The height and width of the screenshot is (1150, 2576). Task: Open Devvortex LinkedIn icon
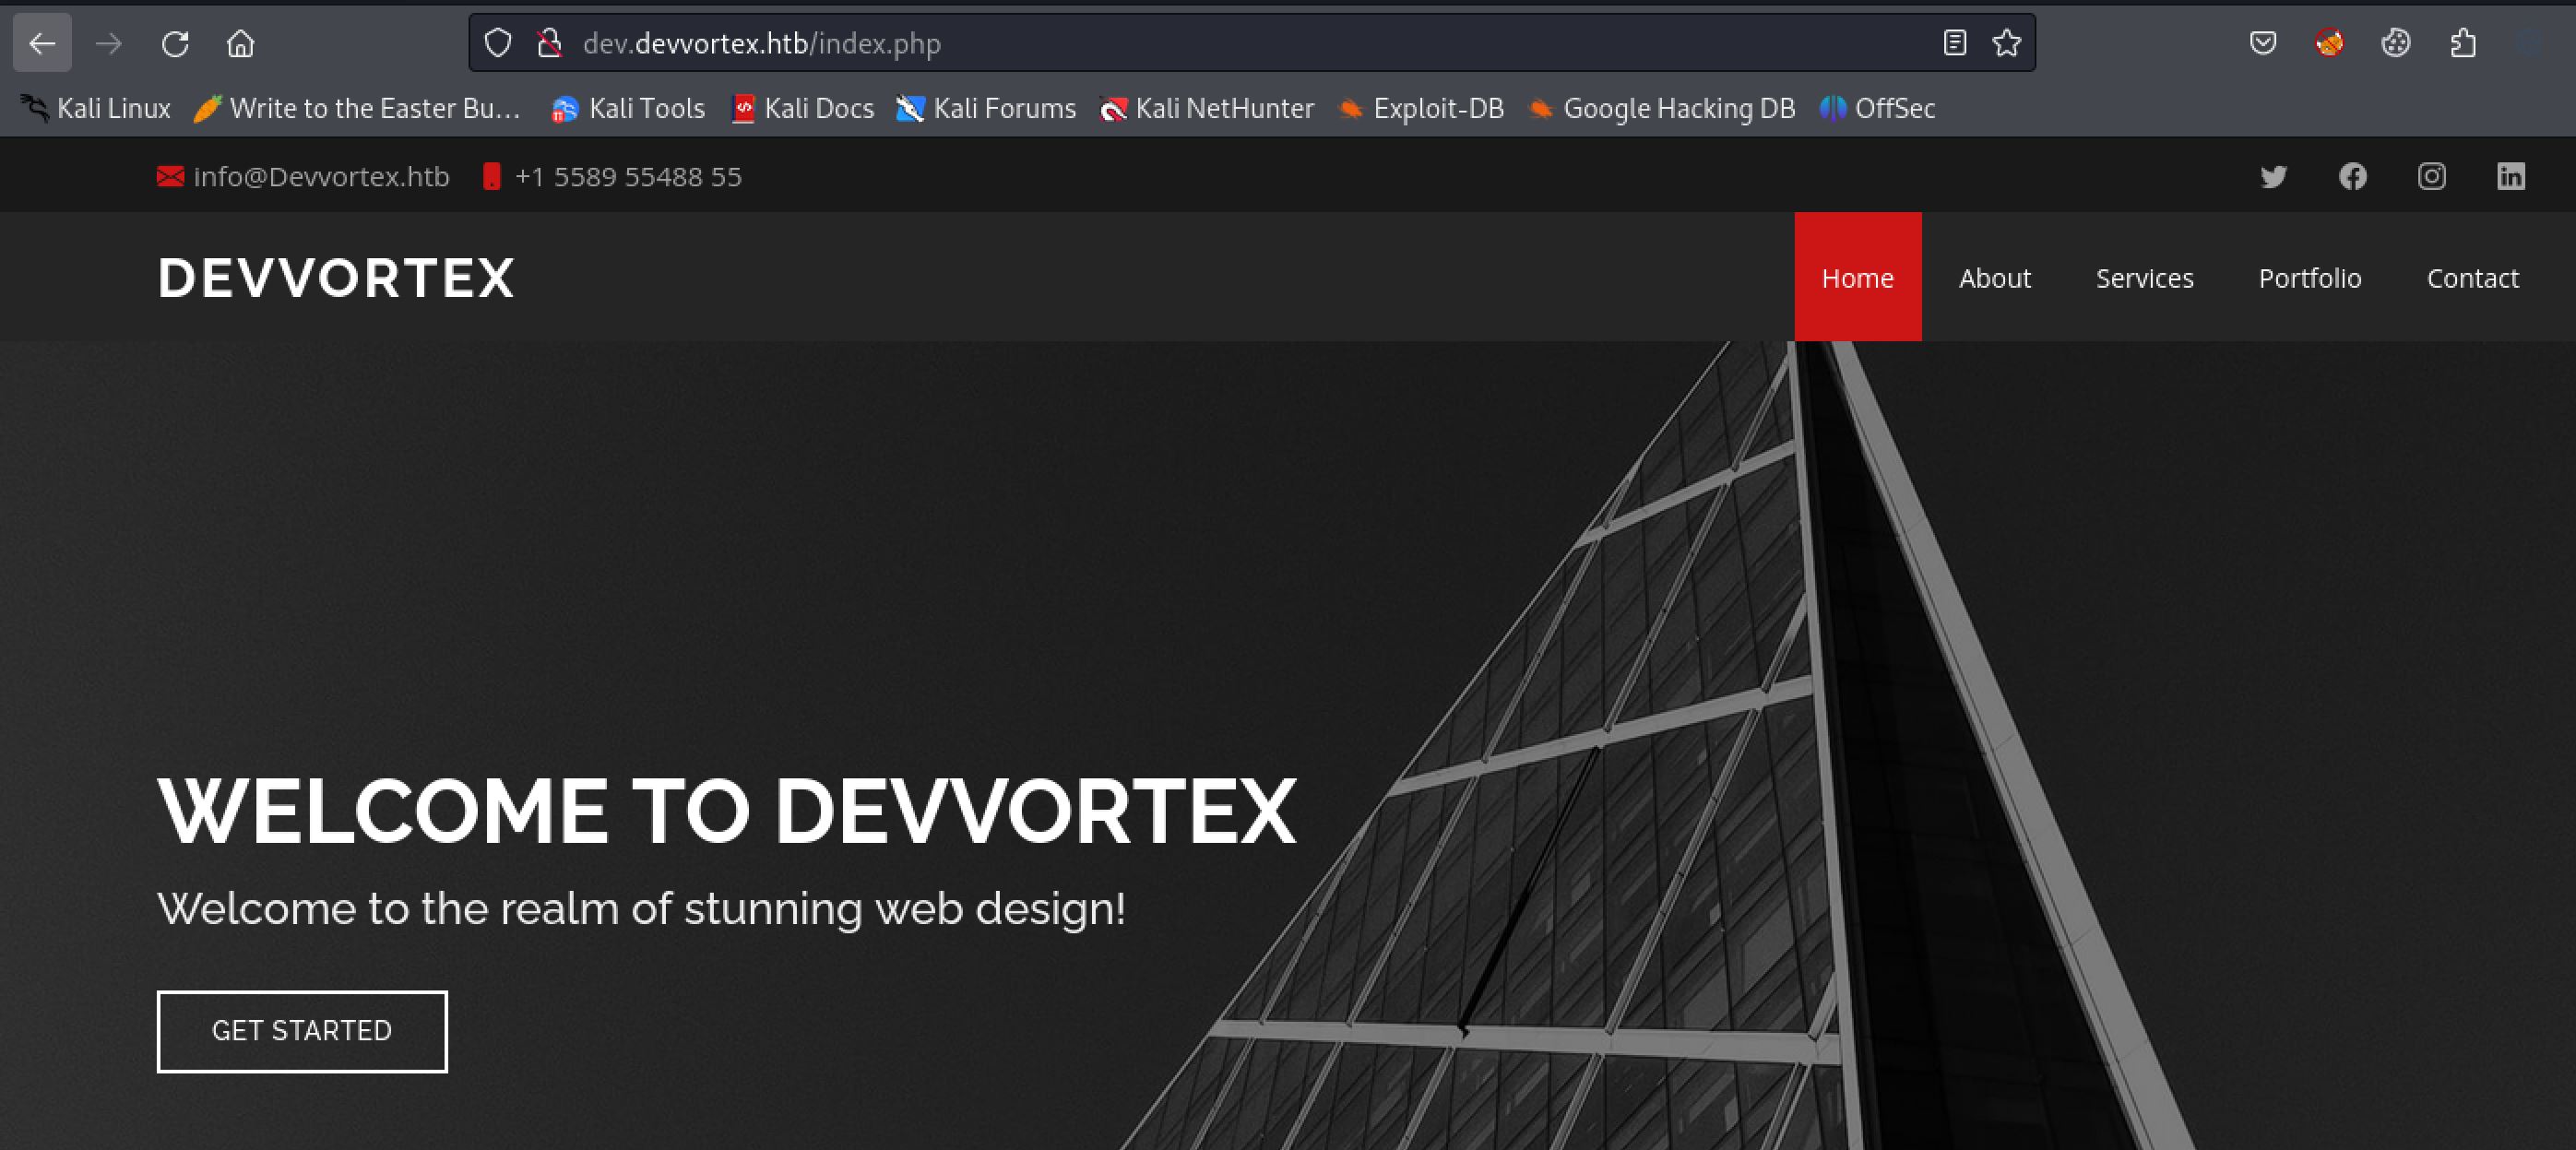click(2511, 177)
